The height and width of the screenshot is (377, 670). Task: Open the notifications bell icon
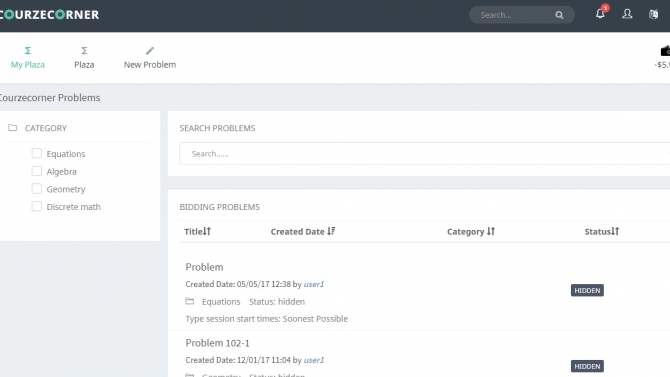click(x=600, y=14)
